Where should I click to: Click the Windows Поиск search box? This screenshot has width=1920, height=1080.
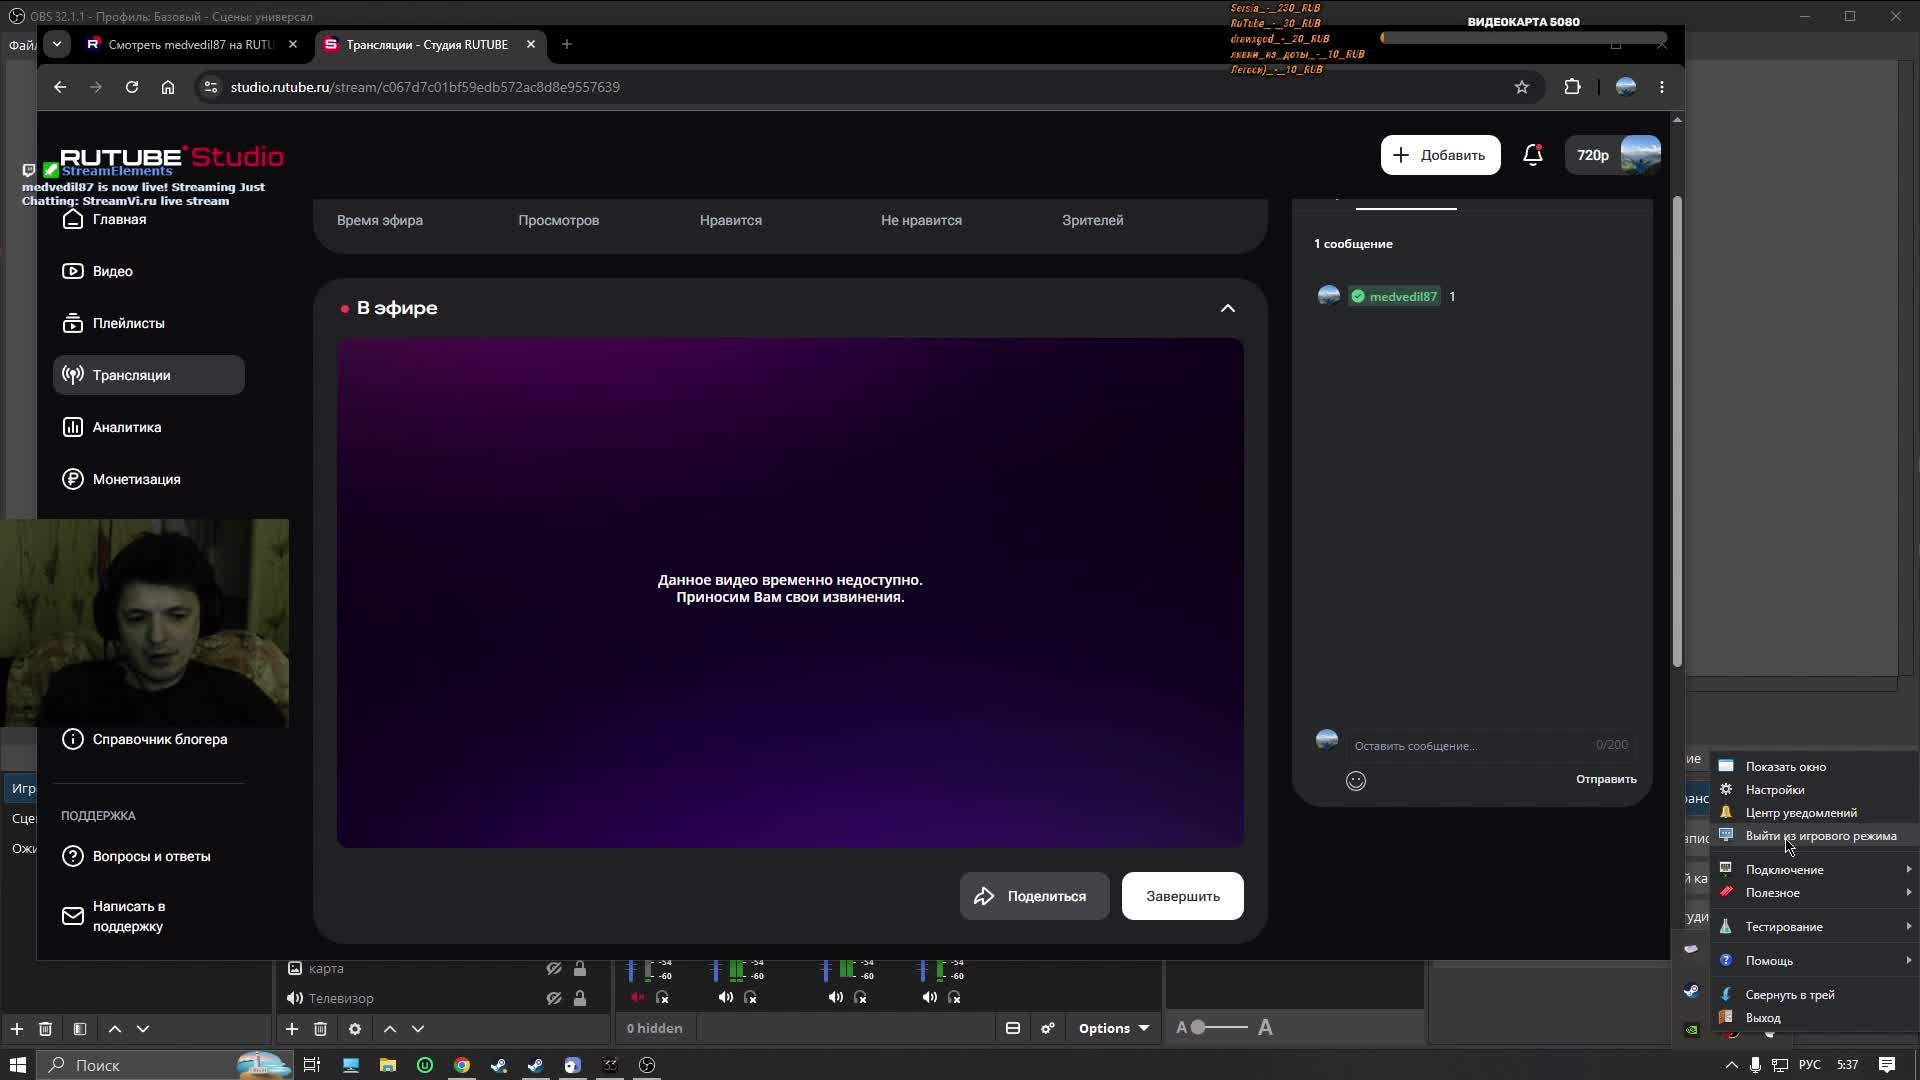[165, 1065]
